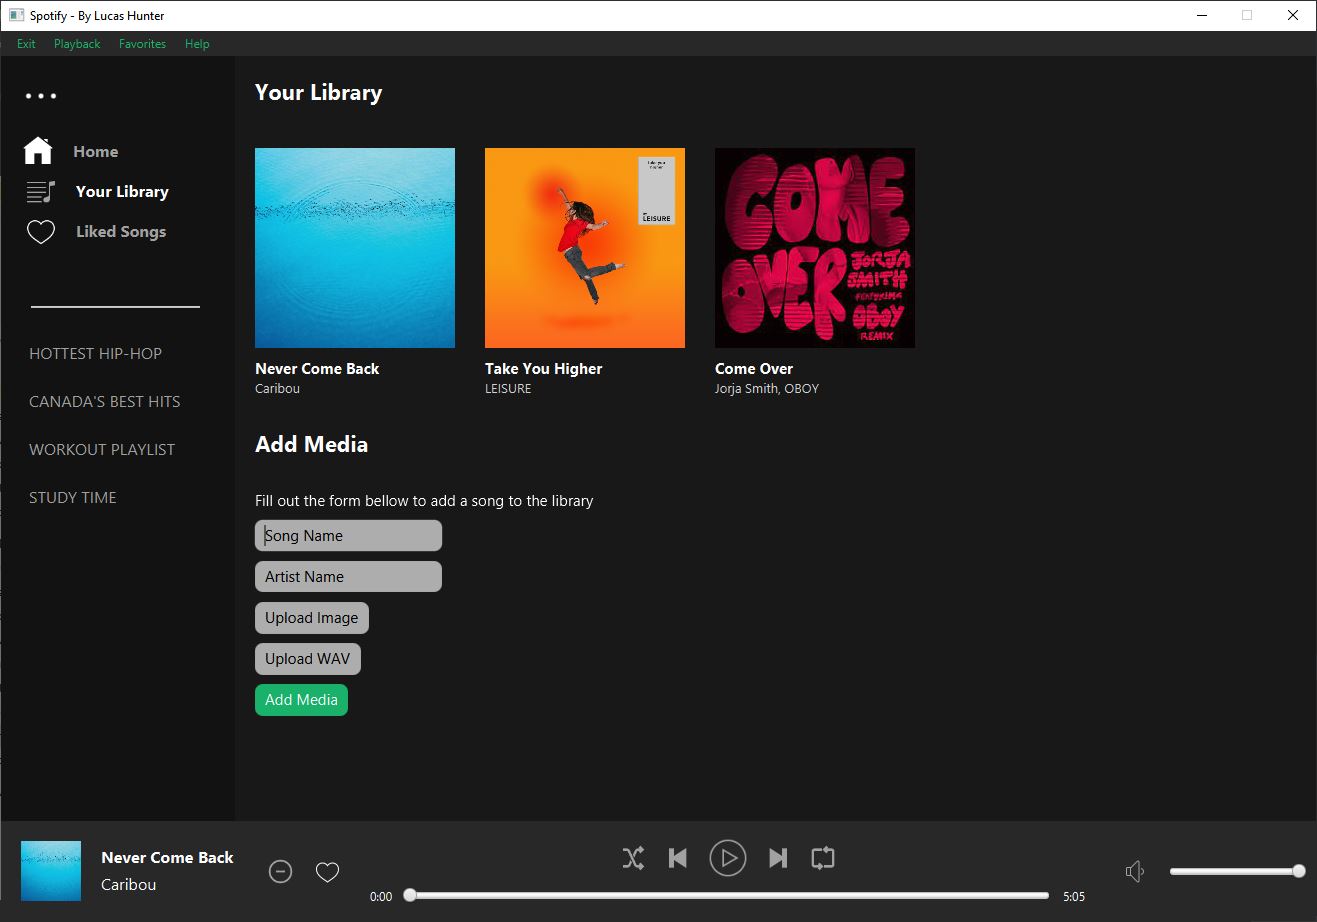Minimize the Spotify window

coord(1201,15)
